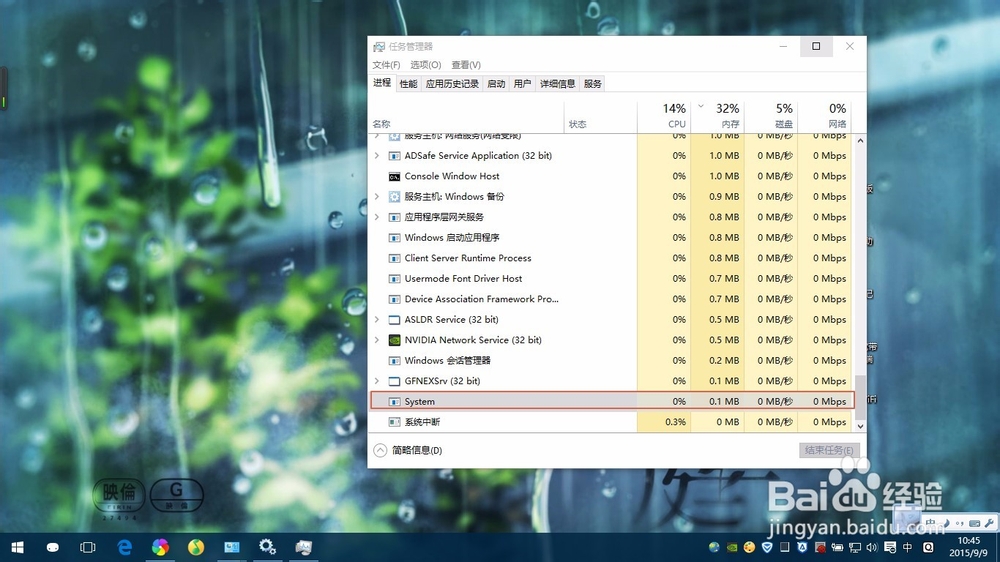Open the yellow-green music app on taskbar
1000x562 pixels.
[x=196, y=547]
